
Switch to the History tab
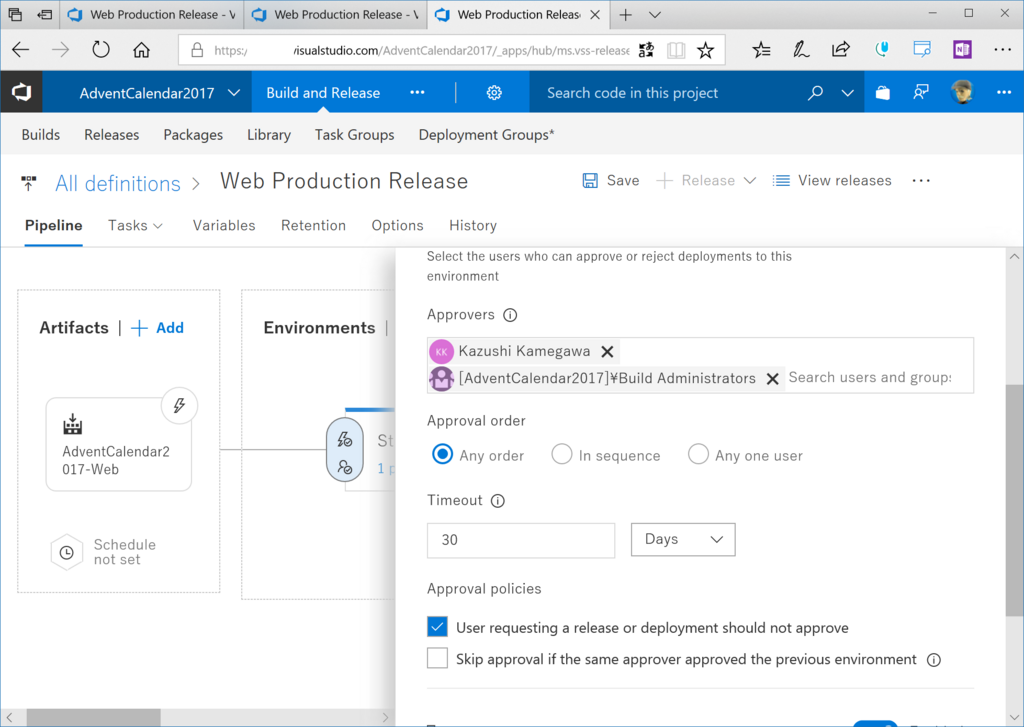tap(473, 225)
